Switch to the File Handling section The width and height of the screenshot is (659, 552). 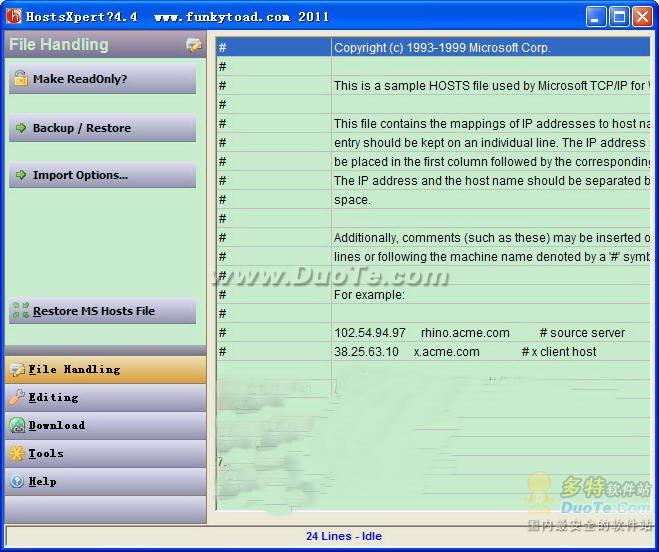[x=105, y=370]
